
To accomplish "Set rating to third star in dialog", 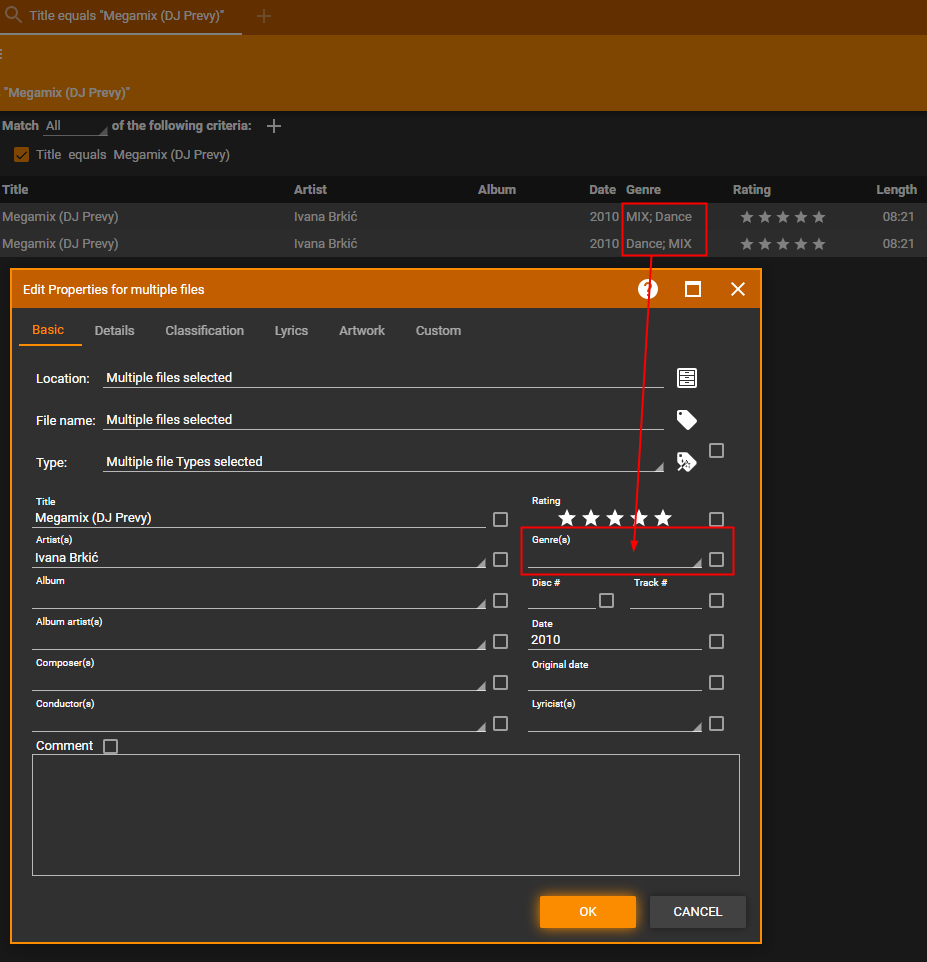I will point(615,518).
